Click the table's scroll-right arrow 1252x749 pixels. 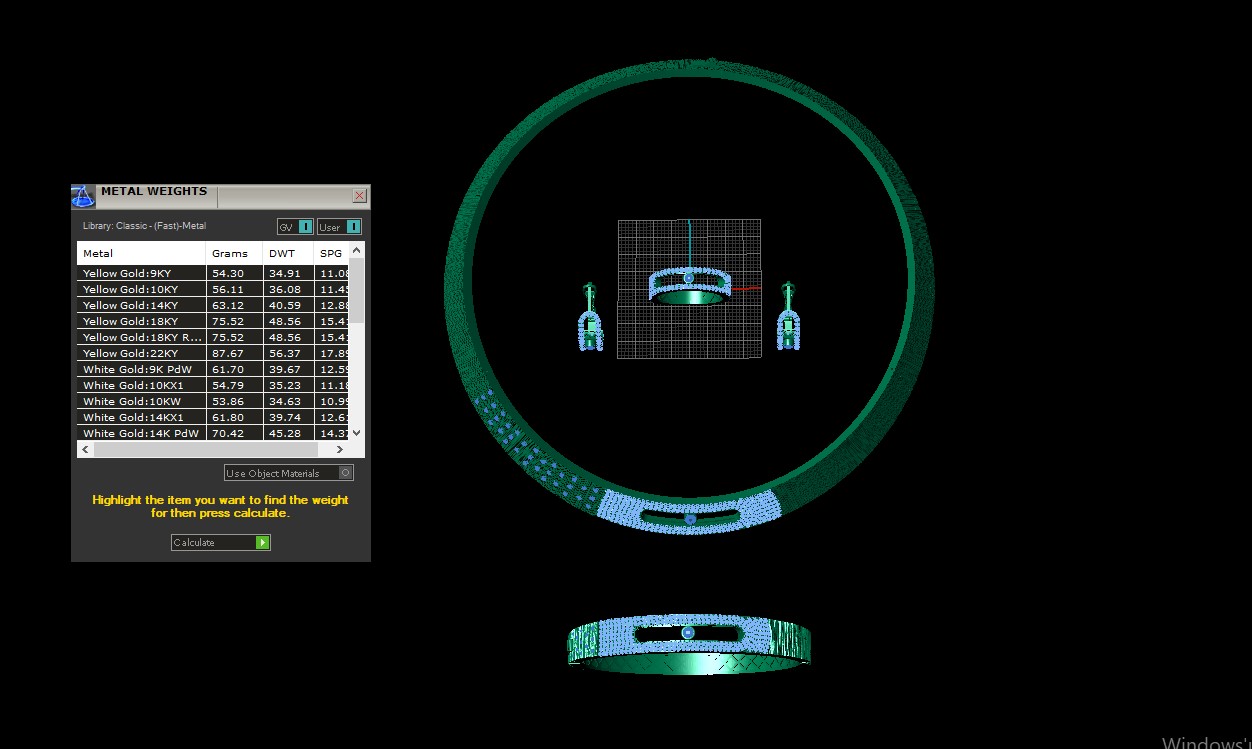(x=340, y=449)
